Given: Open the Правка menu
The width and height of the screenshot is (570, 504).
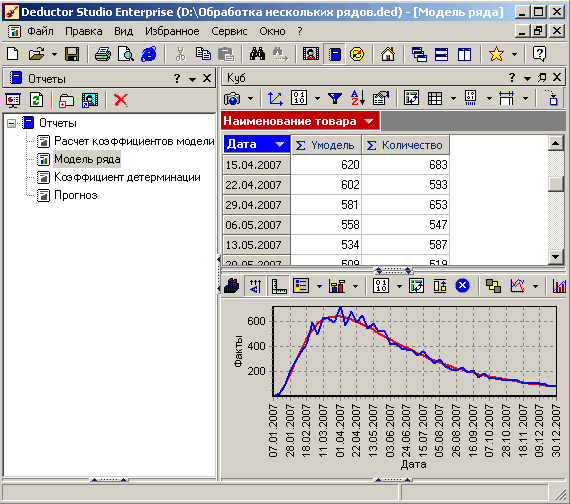Looking at the screenshot, I should [x=84, y=31].
